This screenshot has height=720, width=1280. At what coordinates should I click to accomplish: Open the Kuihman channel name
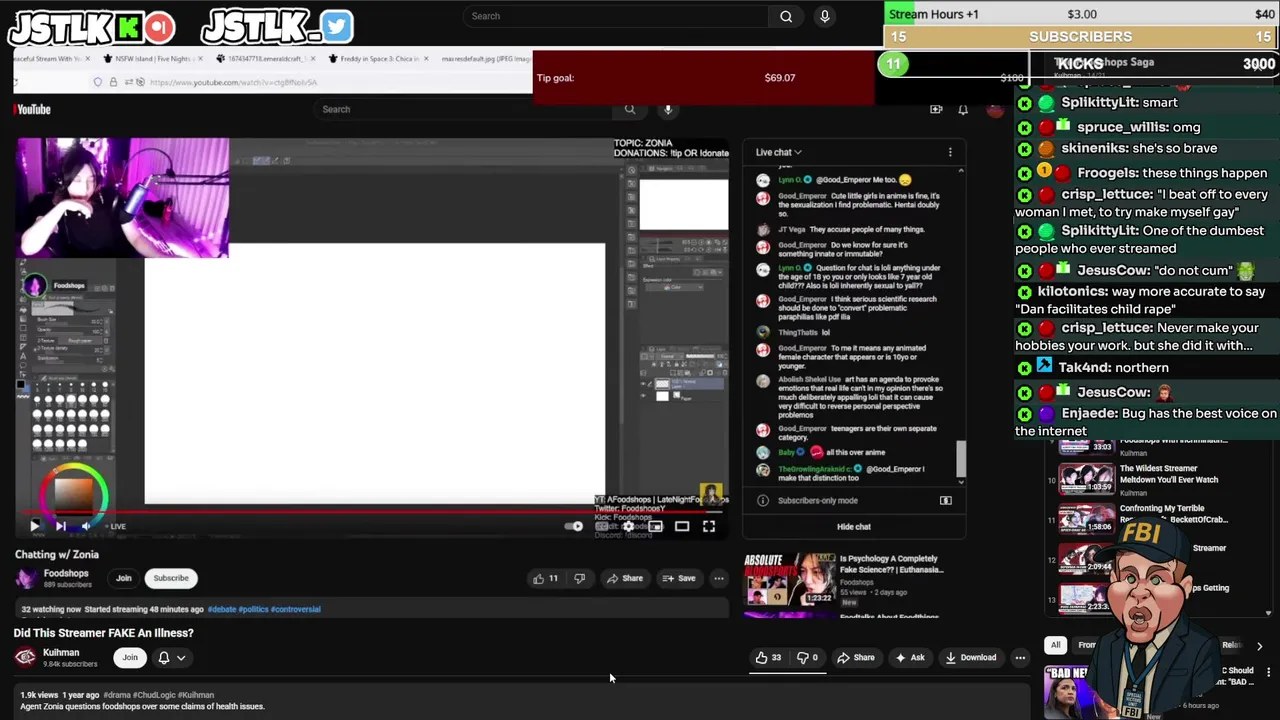tap(61, 652)
